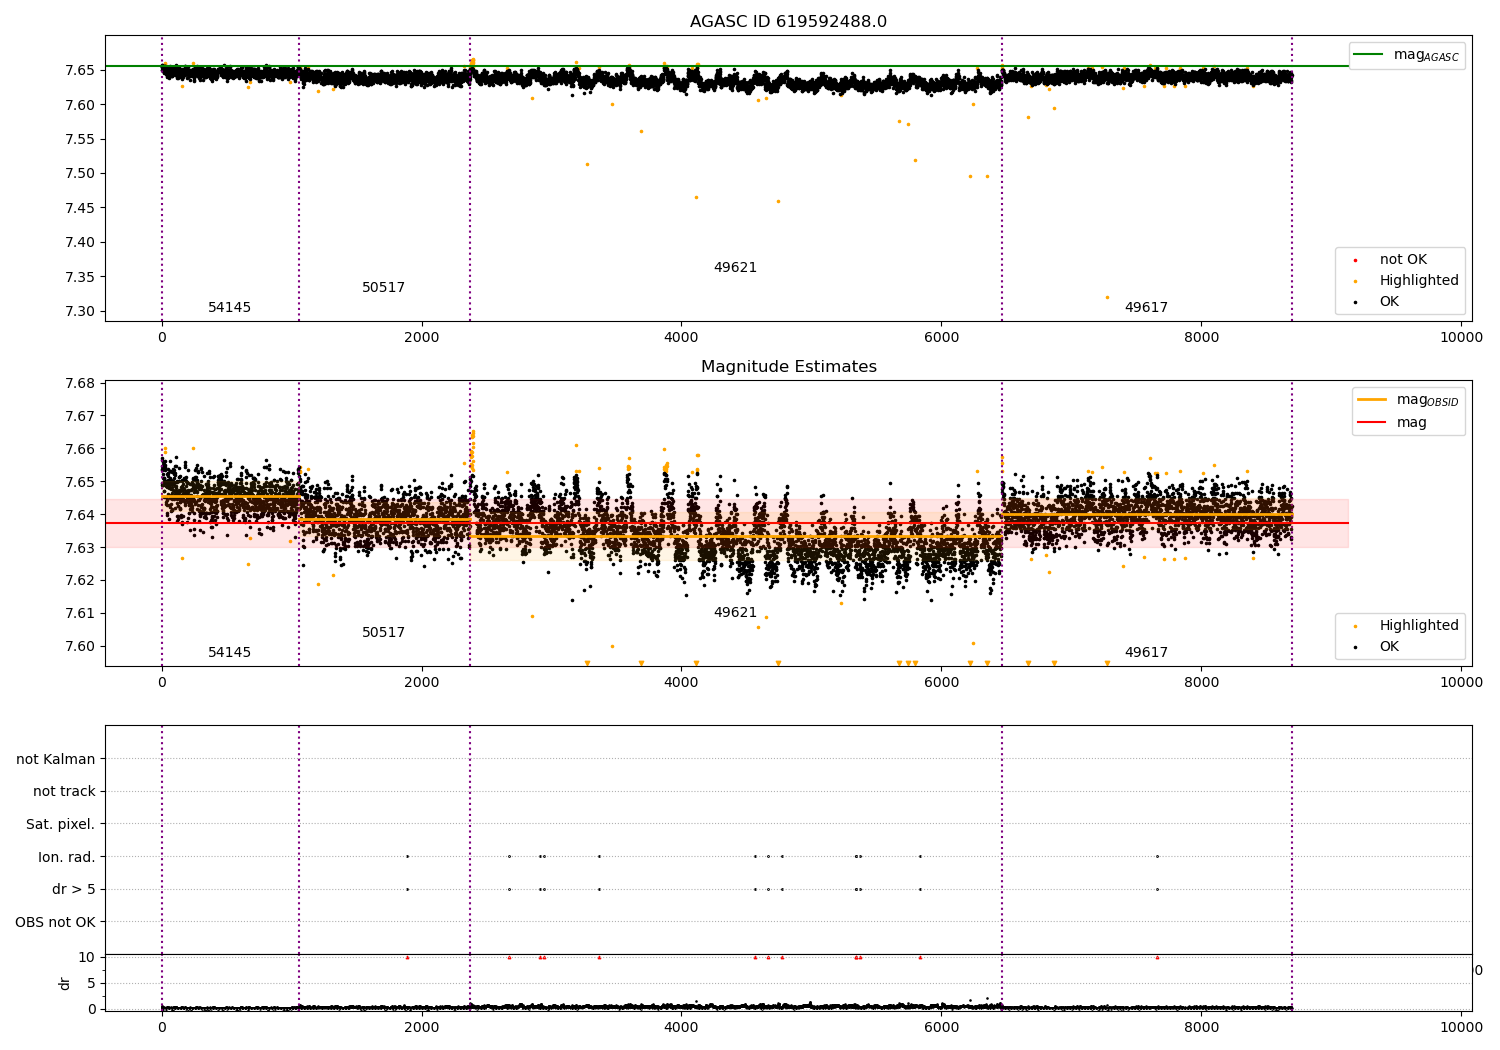Click the 10000 x-axis tick under top plot
Image resolution: width=1500 pixels, height=1050 pixels.
[x=1461, y=338]
